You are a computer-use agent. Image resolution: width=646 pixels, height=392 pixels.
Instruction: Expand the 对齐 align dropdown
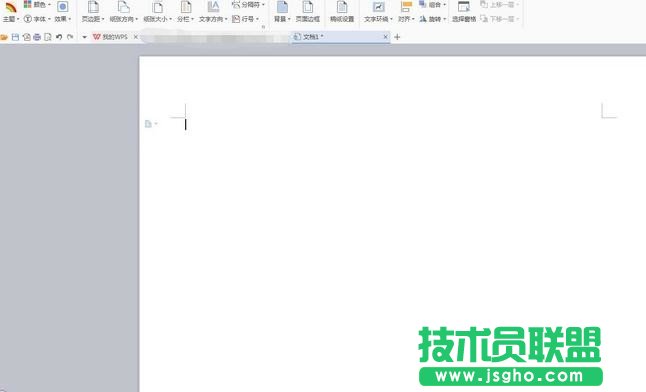[406, 12]
